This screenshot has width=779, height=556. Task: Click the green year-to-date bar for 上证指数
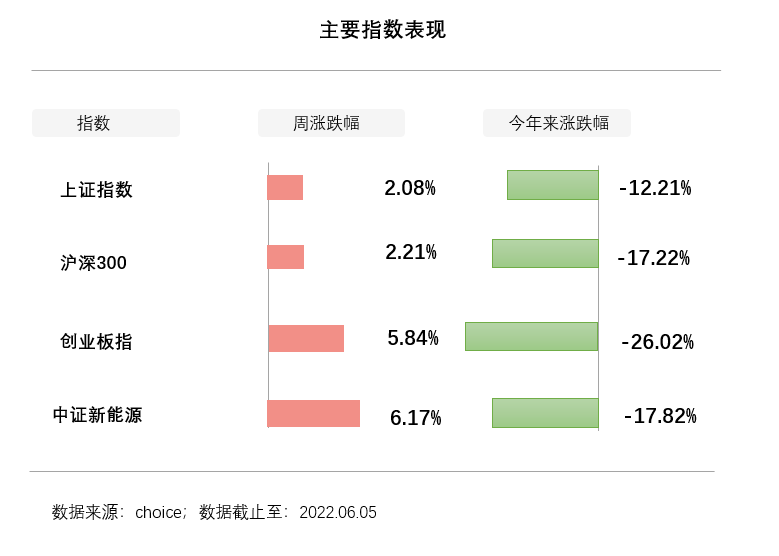tap(552, 185)
